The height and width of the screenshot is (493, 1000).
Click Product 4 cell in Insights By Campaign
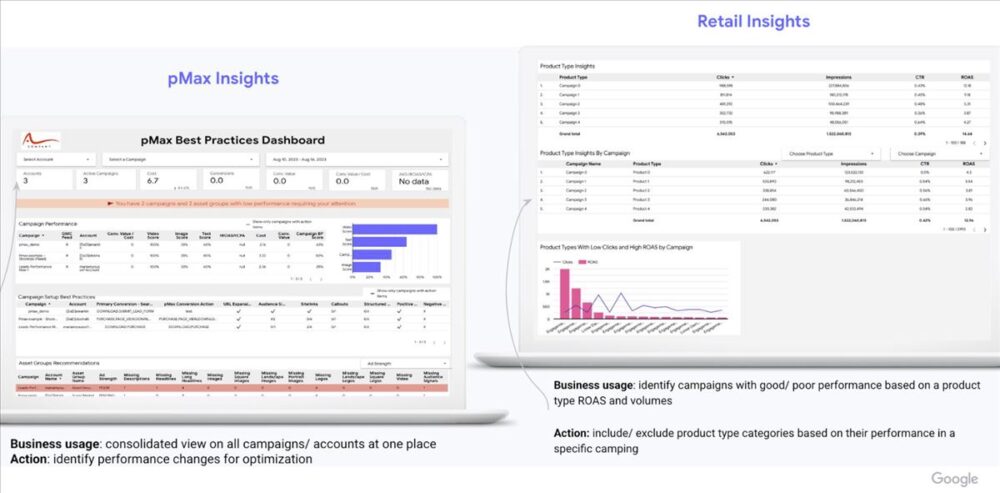(641, 208)
